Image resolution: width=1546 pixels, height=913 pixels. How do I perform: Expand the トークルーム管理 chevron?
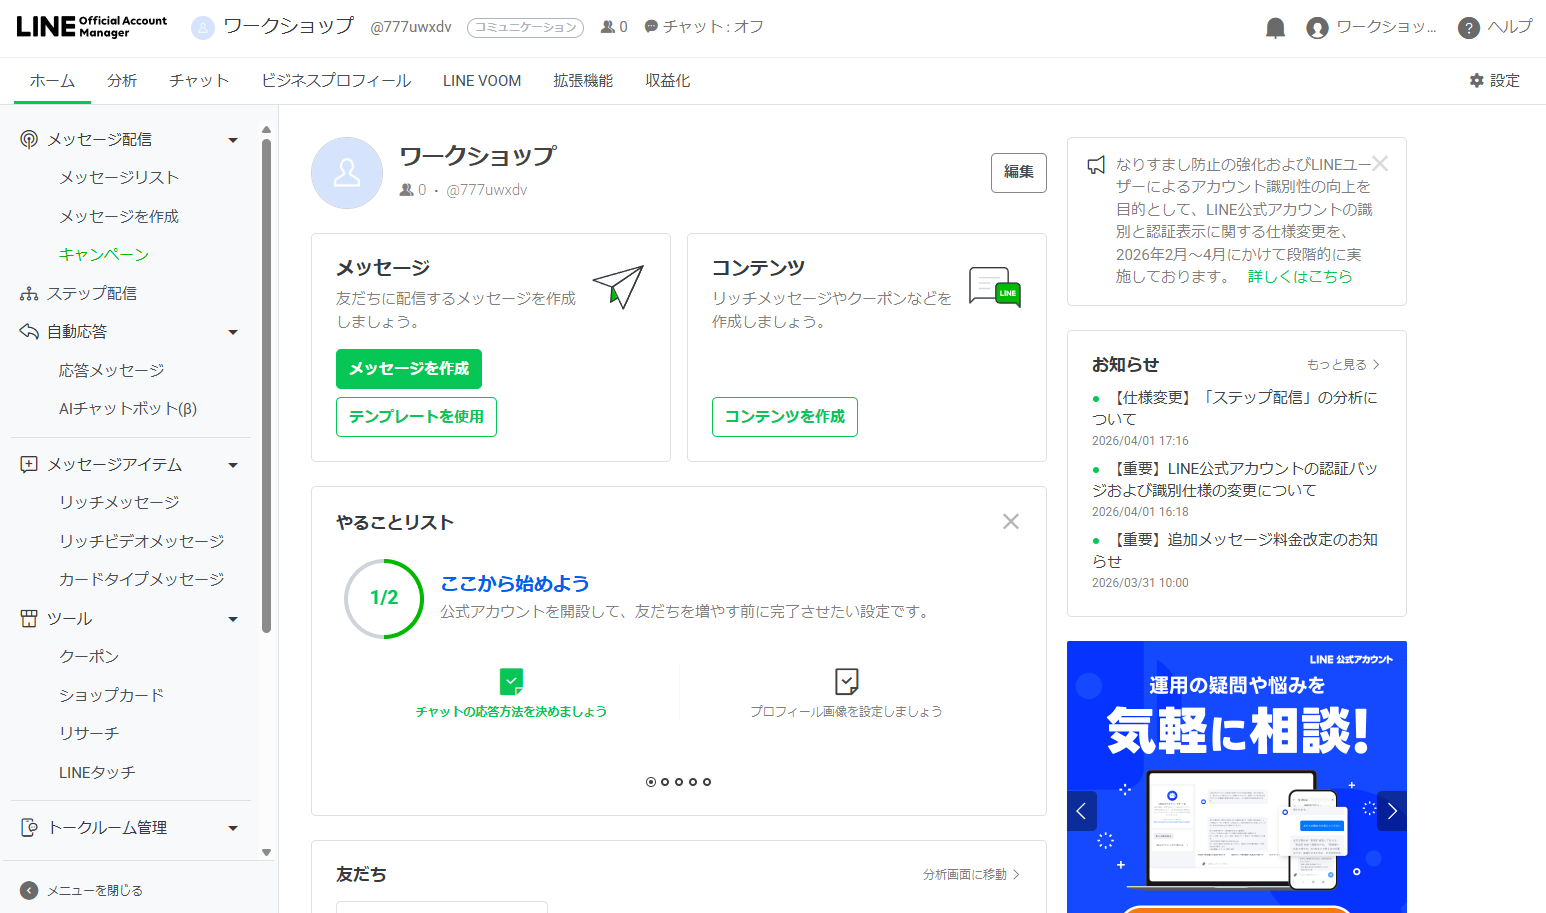click(x=233, y=828)
